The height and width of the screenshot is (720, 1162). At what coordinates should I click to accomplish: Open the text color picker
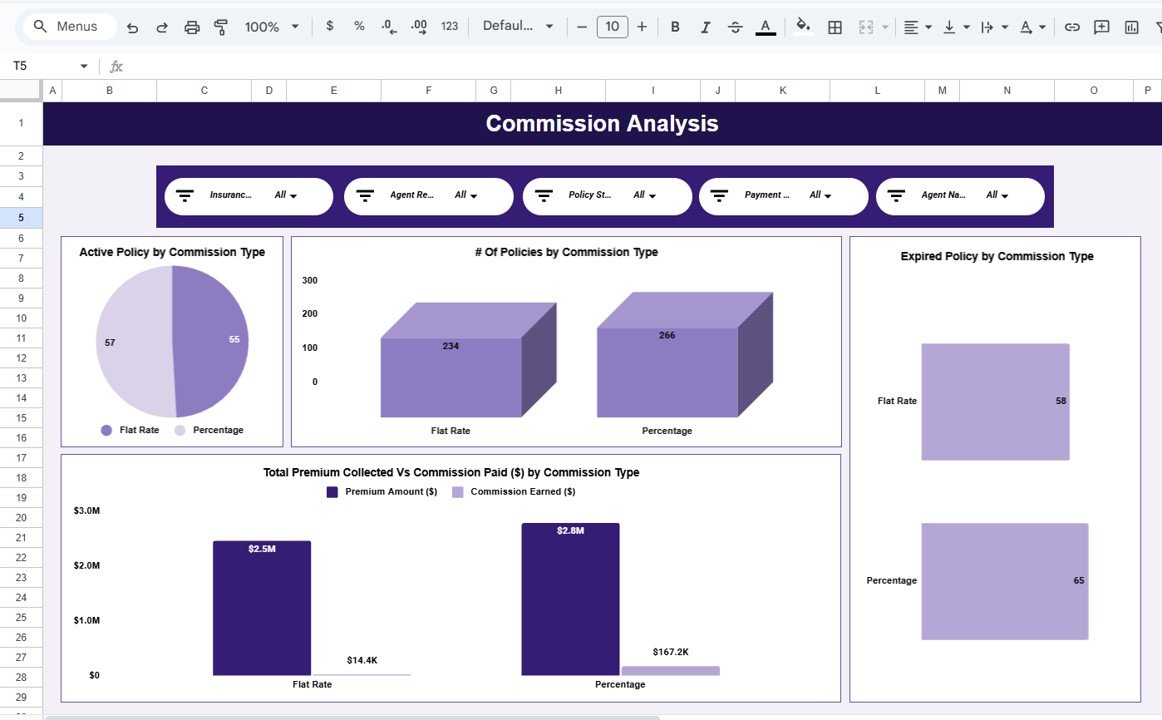pyautogui.click(x=765, y=26)
